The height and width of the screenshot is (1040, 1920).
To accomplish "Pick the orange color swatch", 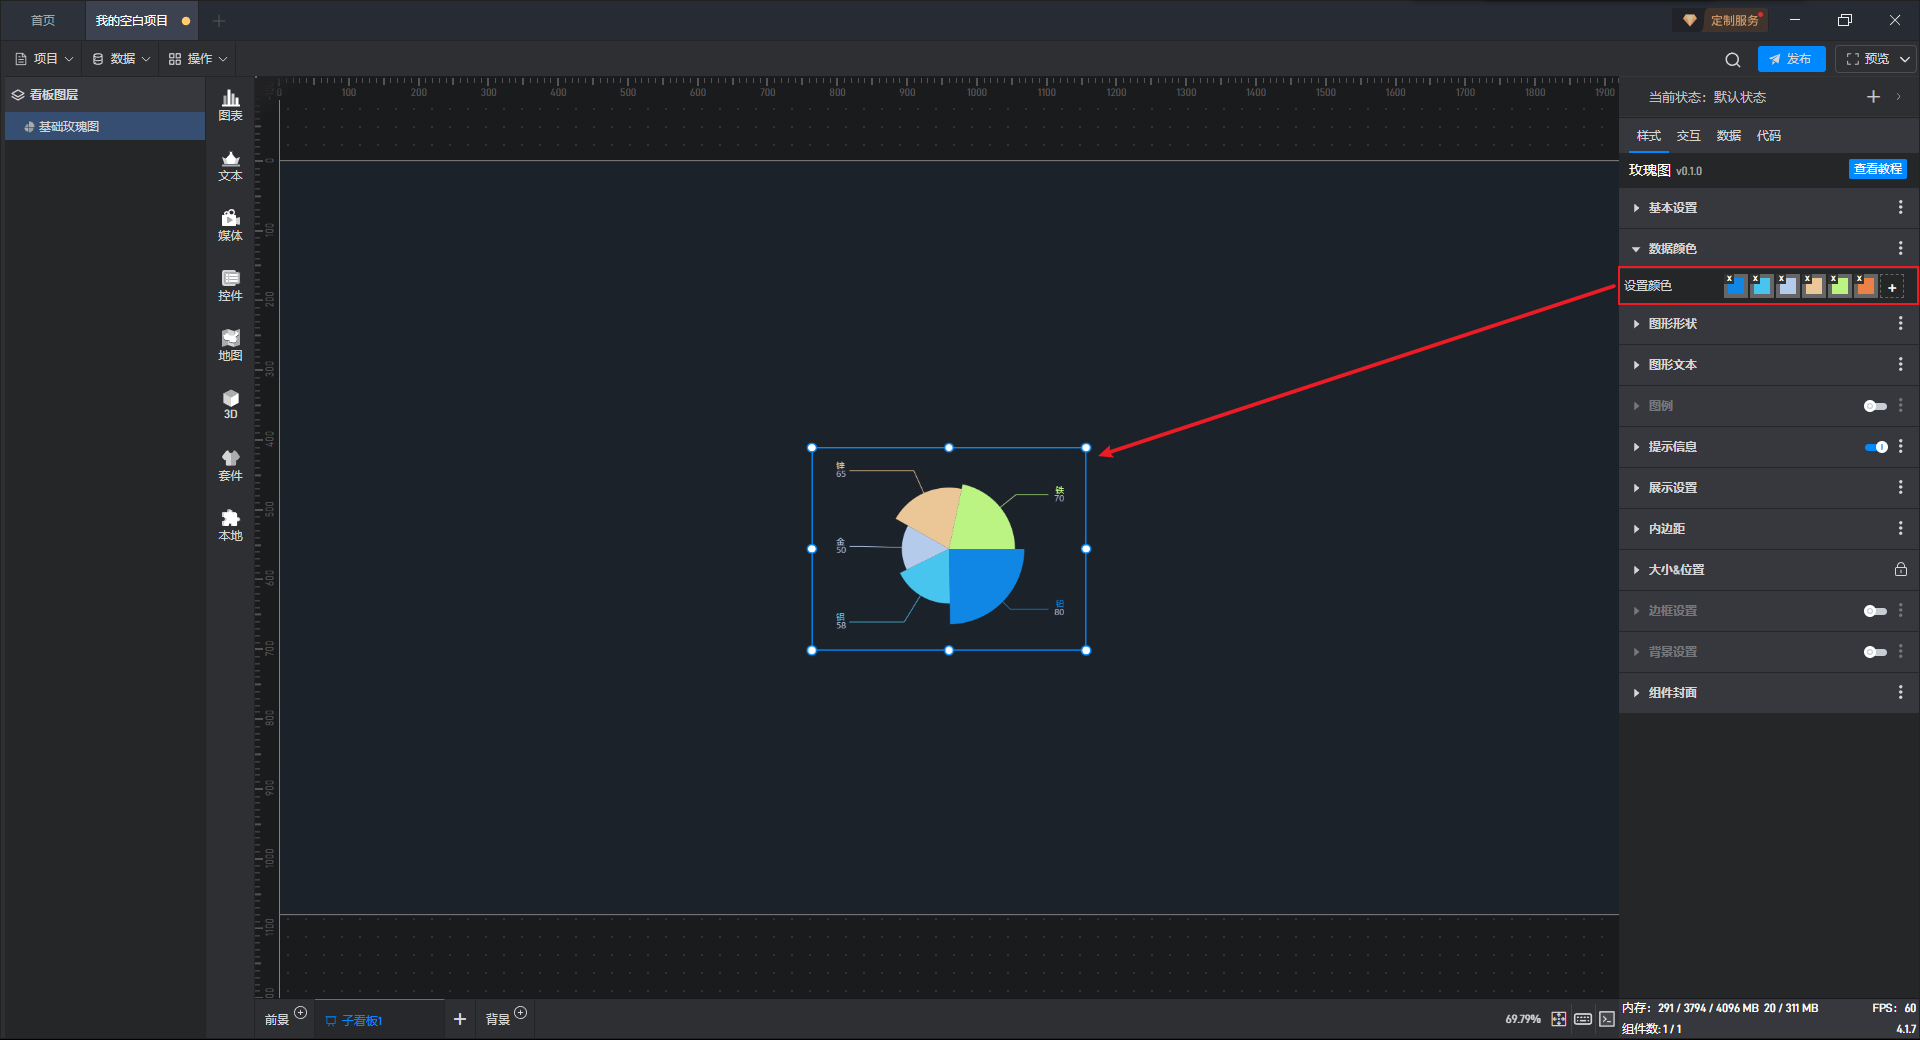I will point(1865,286).
